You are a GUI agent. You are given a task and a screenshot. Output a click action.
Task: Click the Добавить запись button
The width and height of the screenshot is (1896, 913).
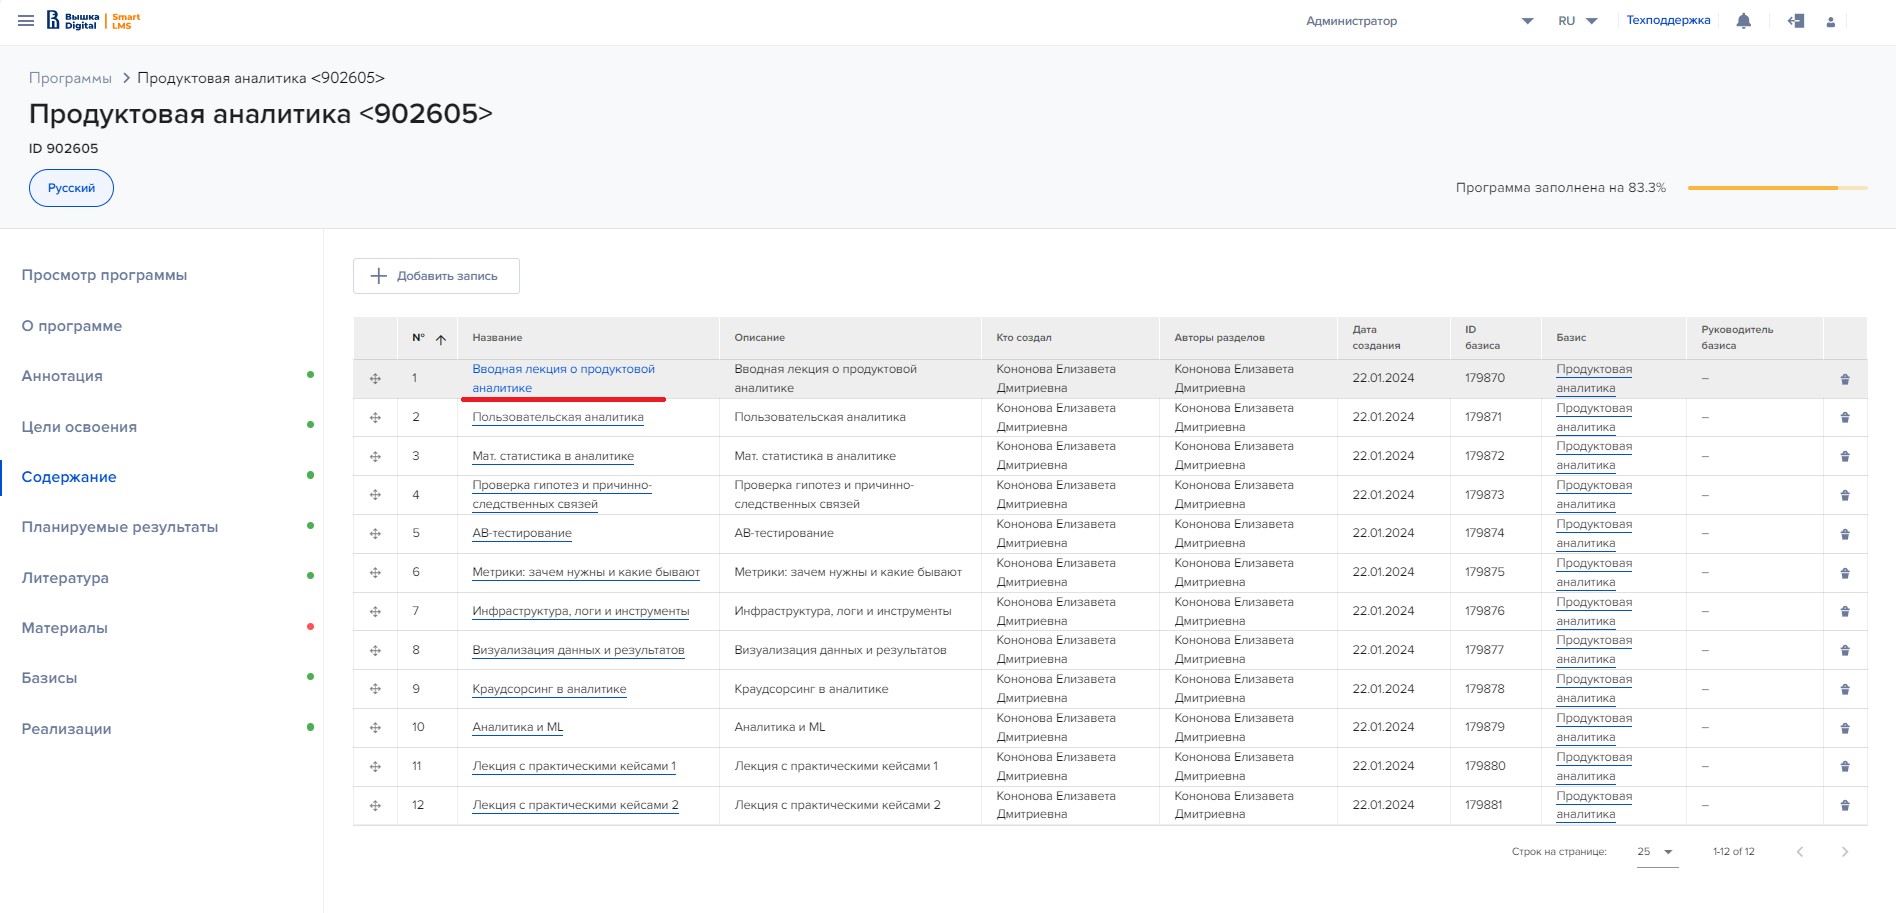coord(436,276)
